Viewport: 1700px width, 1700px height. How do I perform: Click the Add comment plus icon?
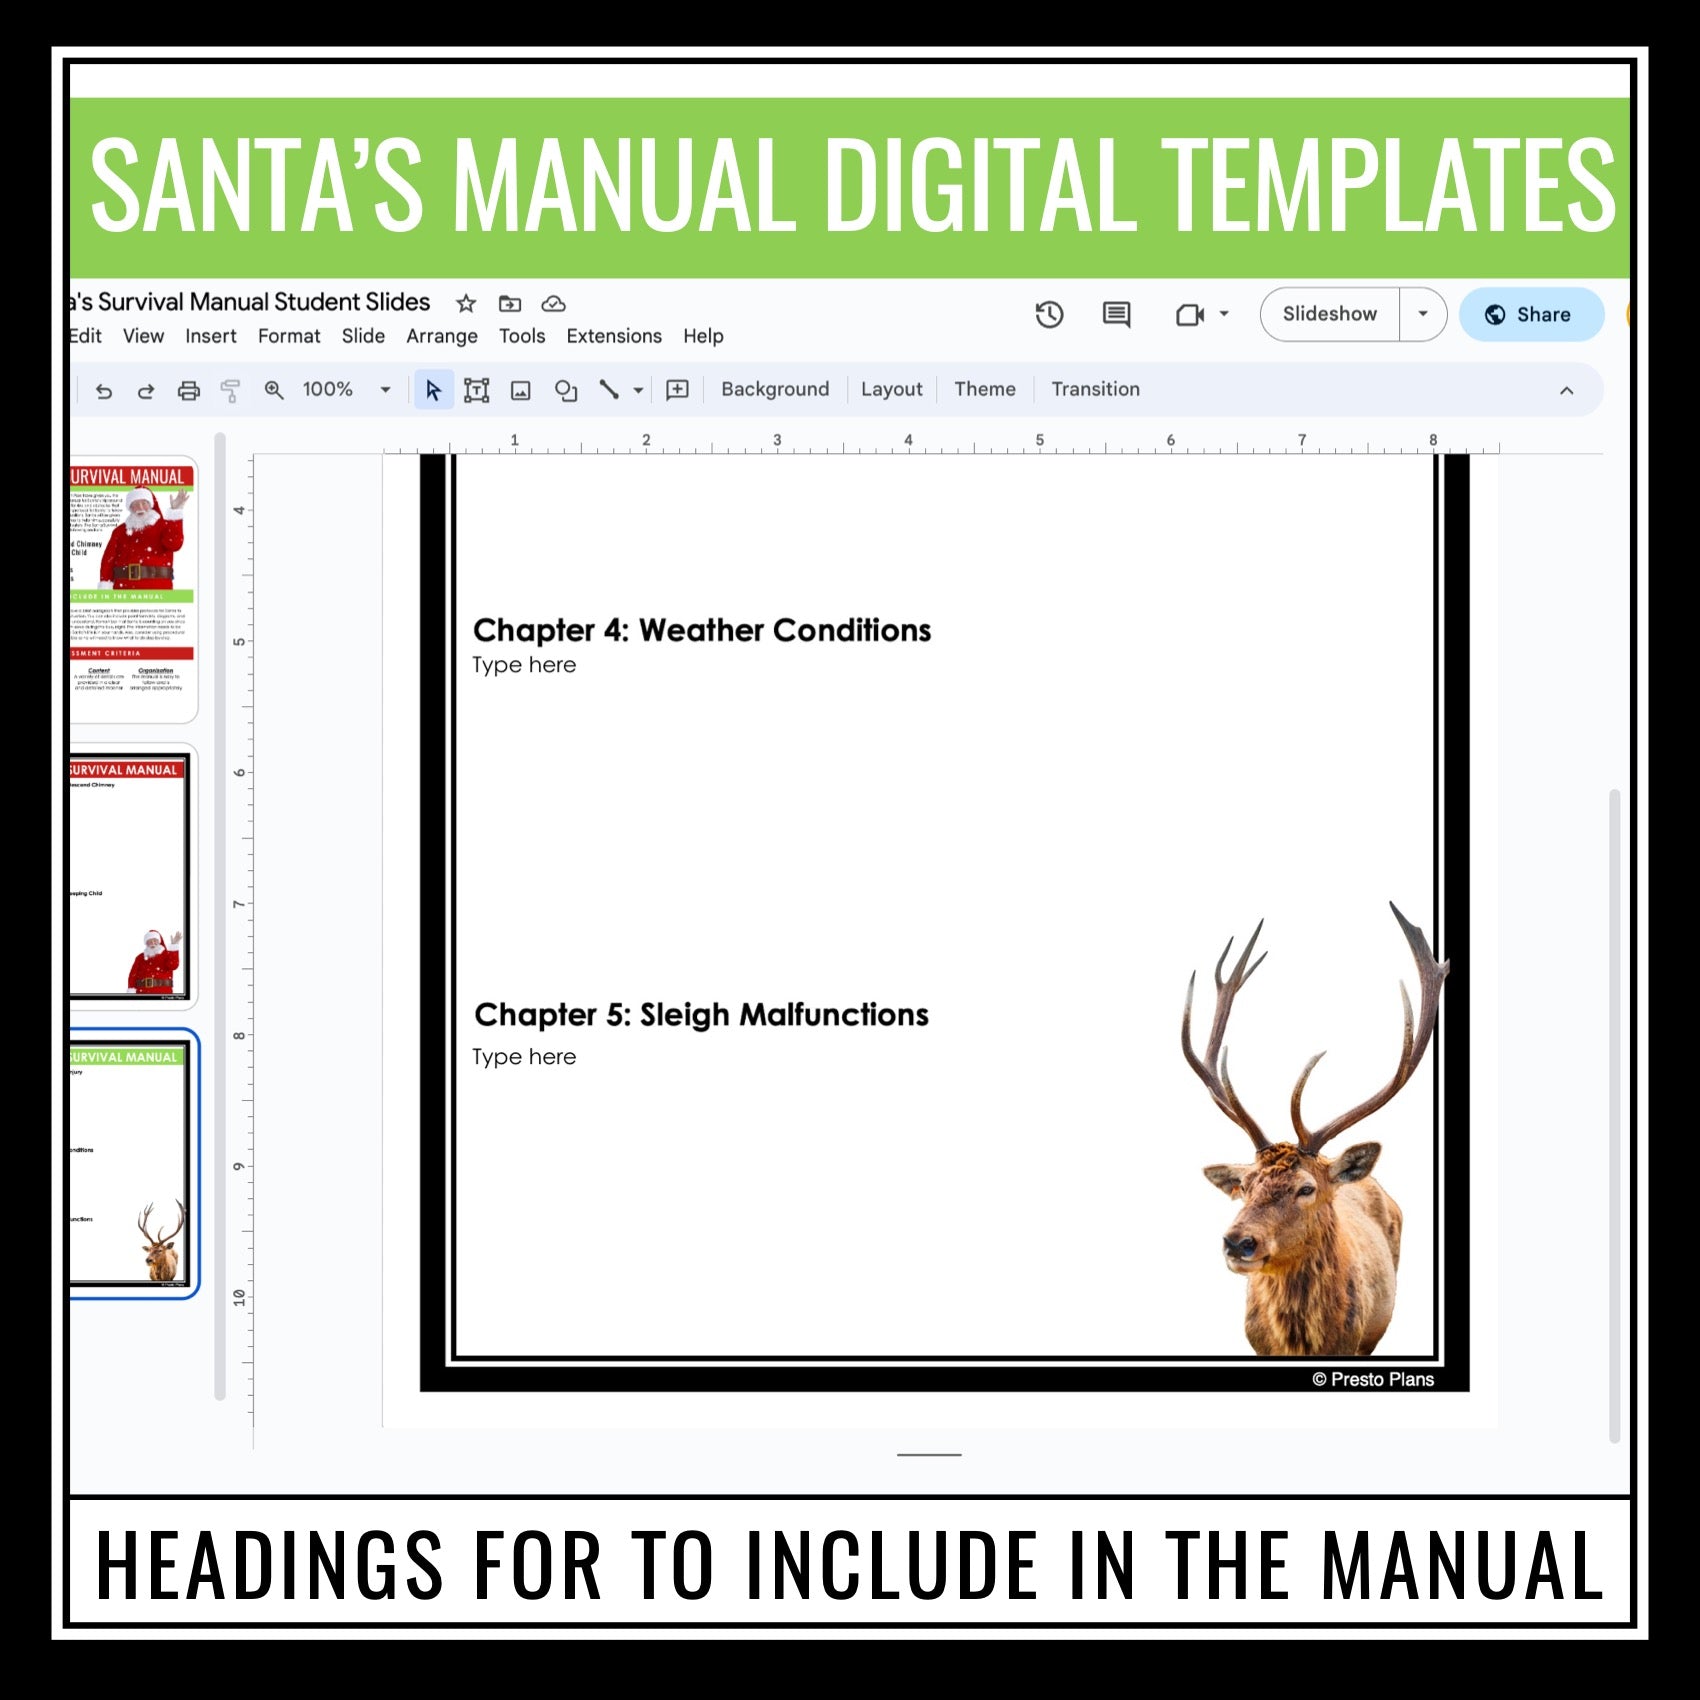677,390
